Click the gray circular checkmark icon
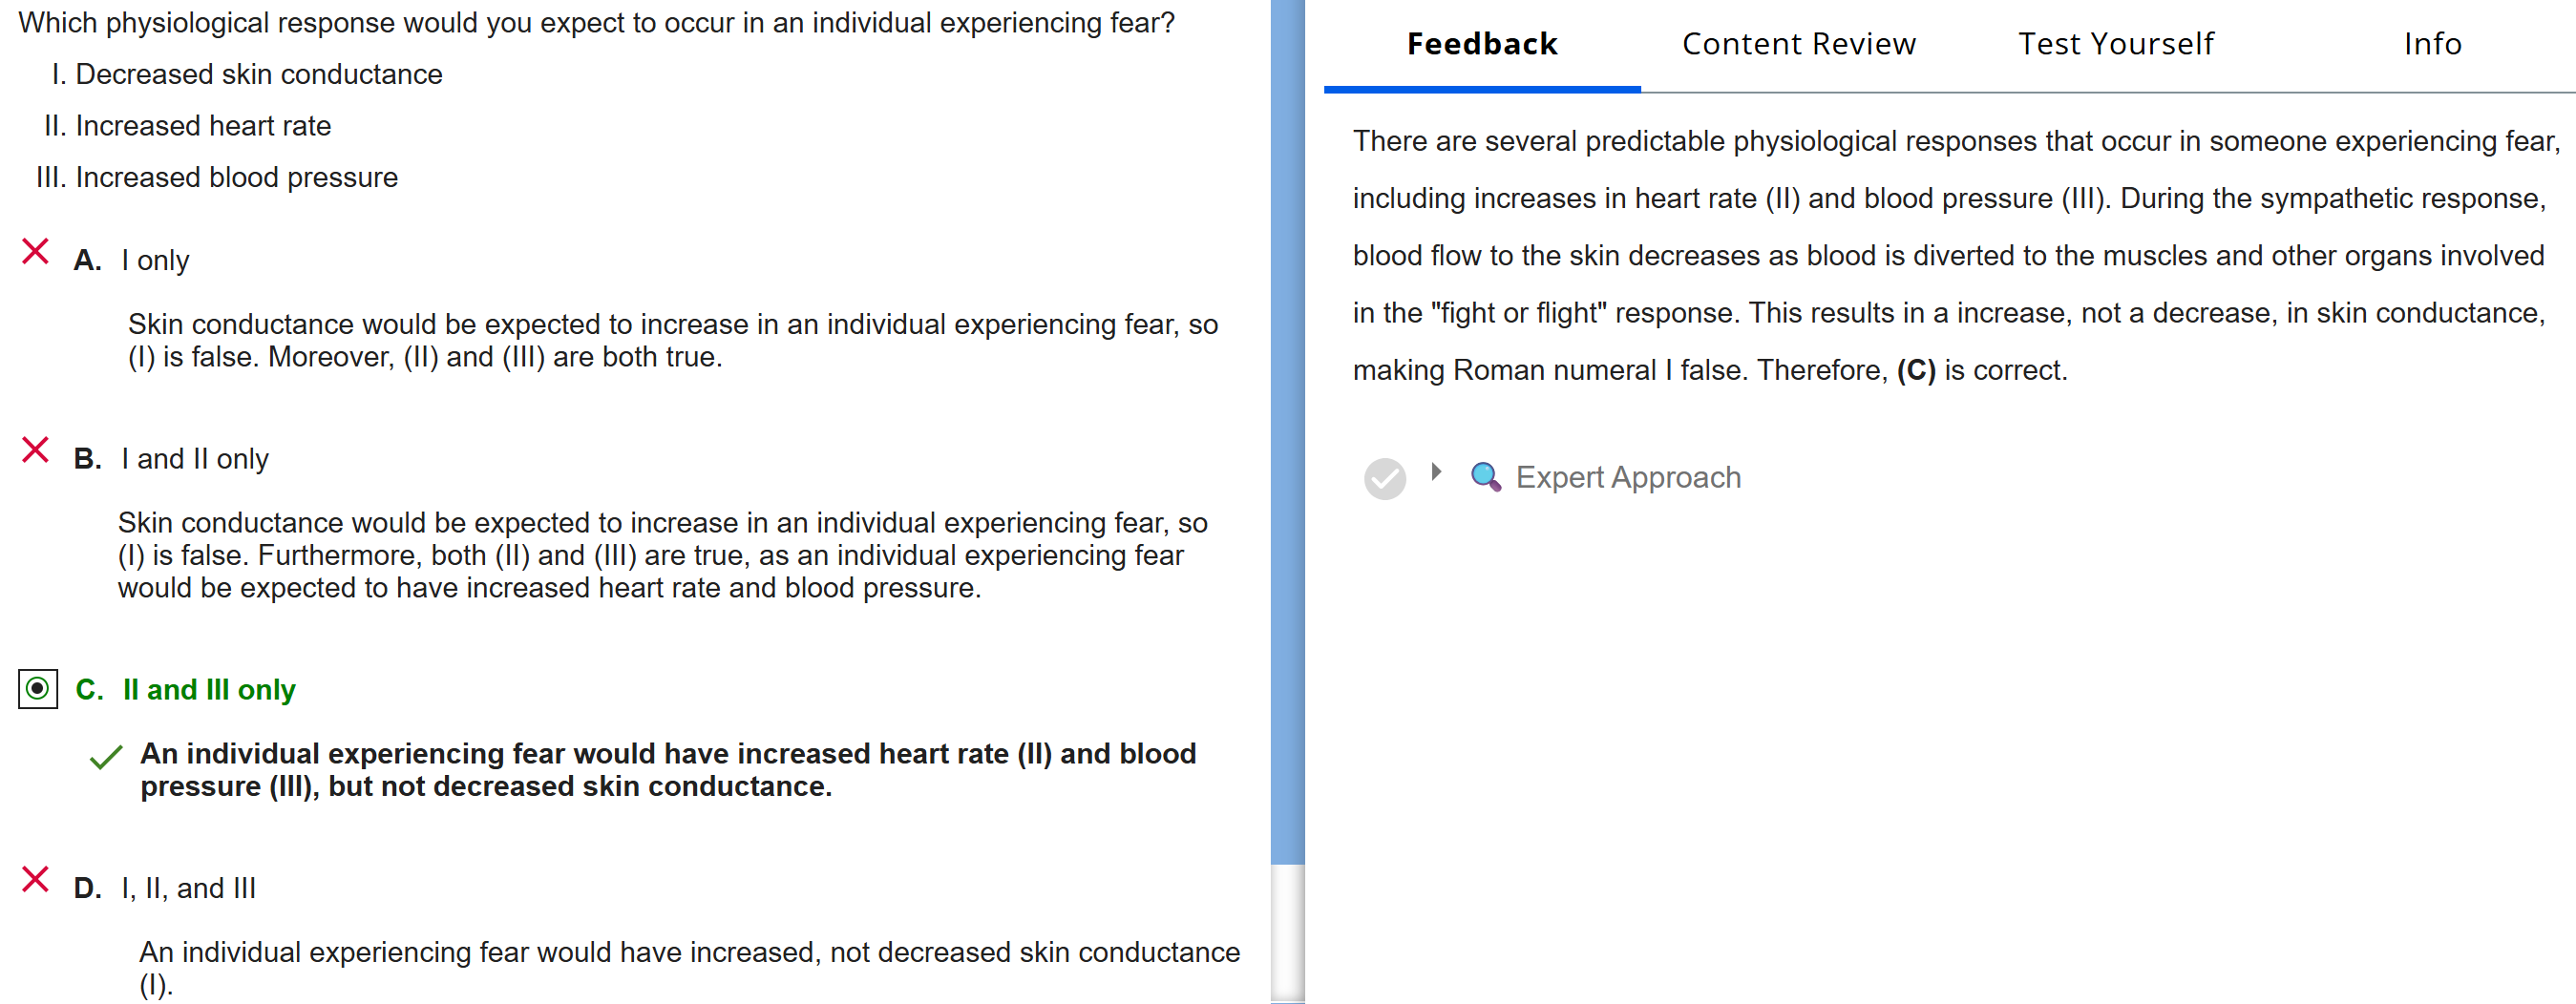Image resolution: width=2576 pixels, height=1004 pixels. coord(1384,479)
